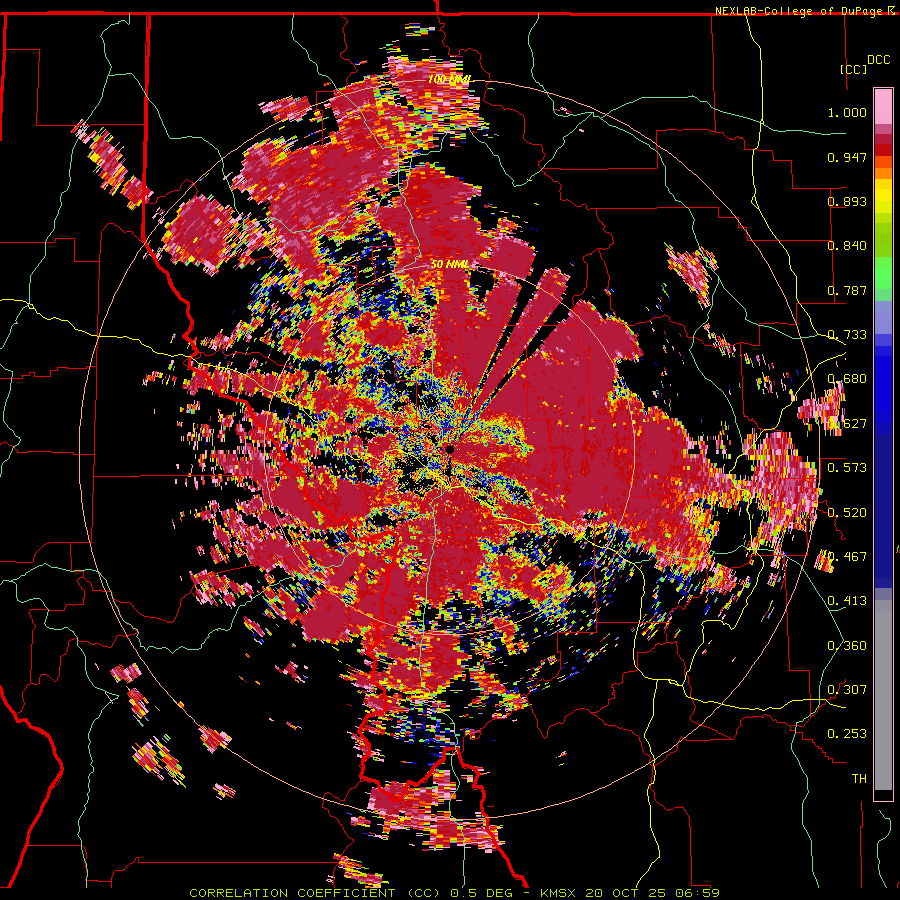Select the 0.307 legend value
Image resolution: width=900 pixels, height=900 pixels.
click(847, 690)
